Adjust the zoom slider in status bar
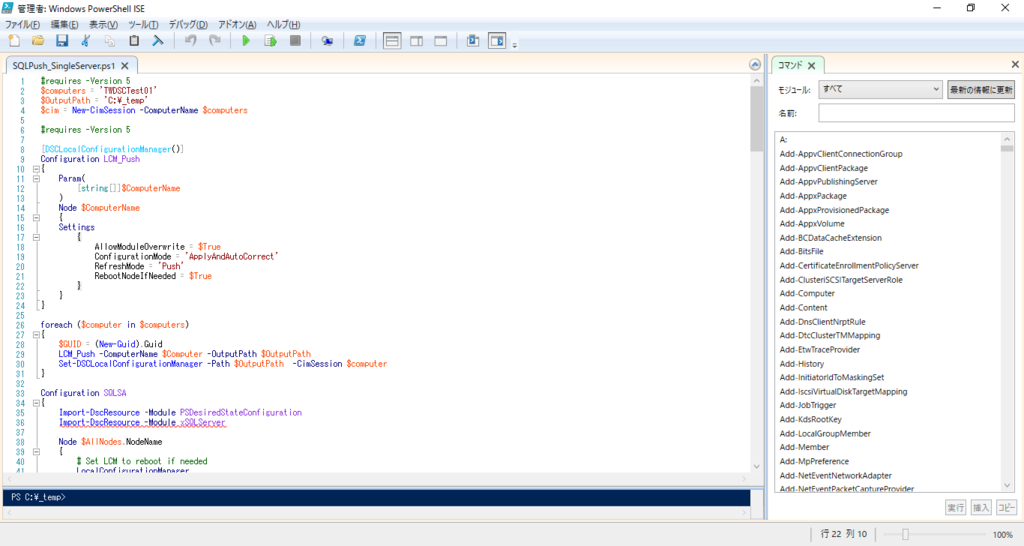Screen dimensions: 1024x546 905,534
